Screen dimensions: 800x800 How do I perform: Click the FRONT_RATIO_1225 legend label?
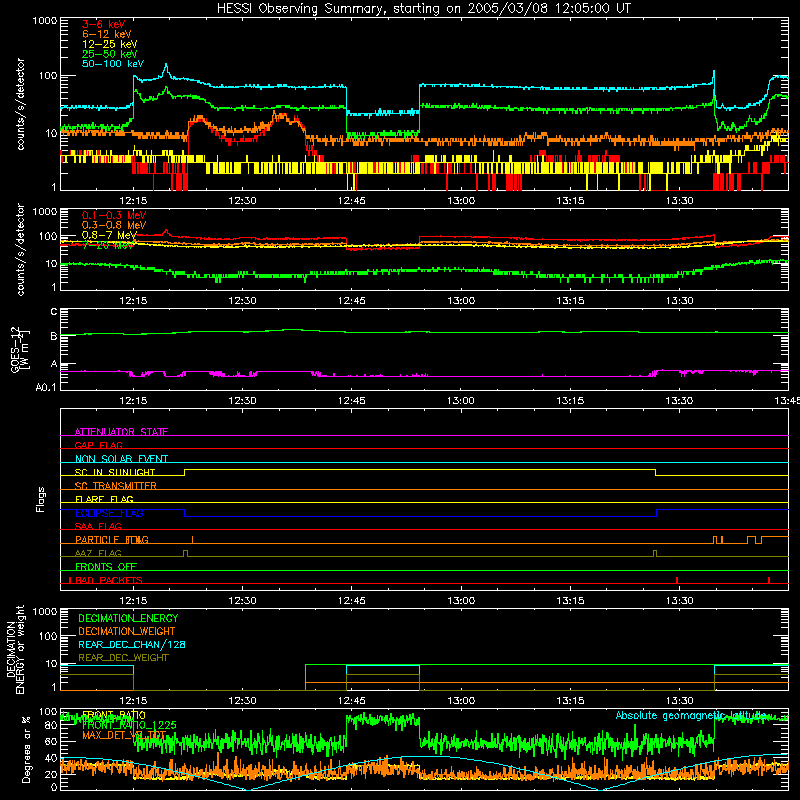pos(129,725)
